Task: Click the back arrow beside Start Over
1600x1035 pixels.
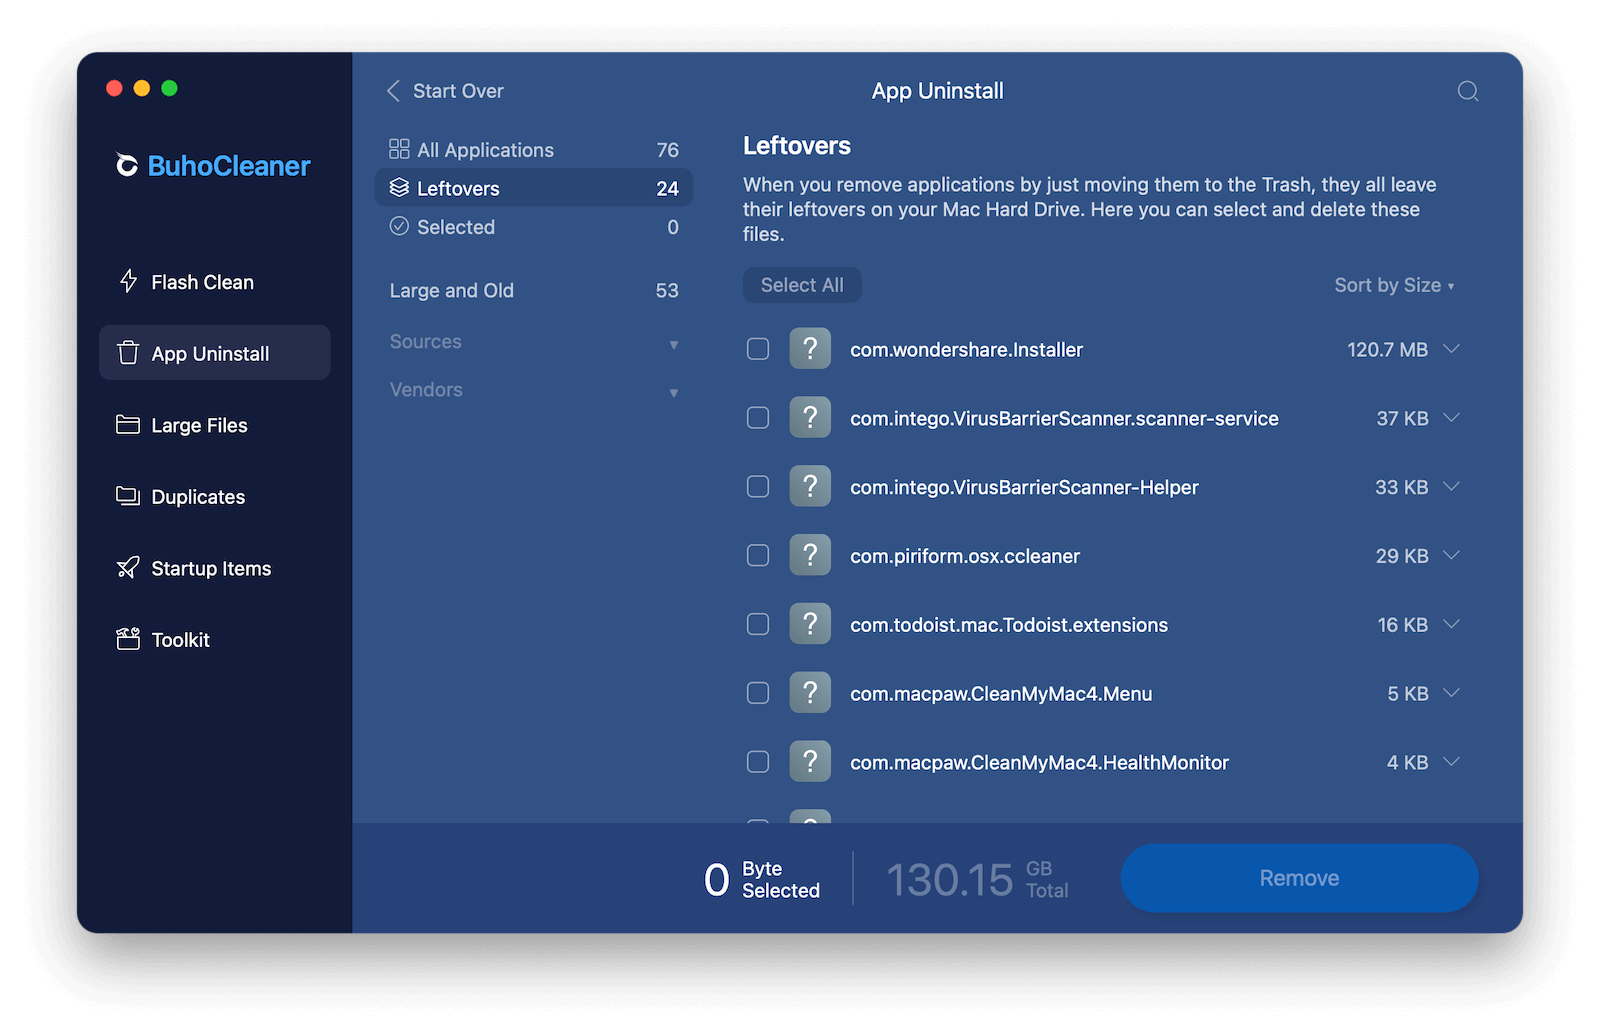Action: tap(393, 91)
